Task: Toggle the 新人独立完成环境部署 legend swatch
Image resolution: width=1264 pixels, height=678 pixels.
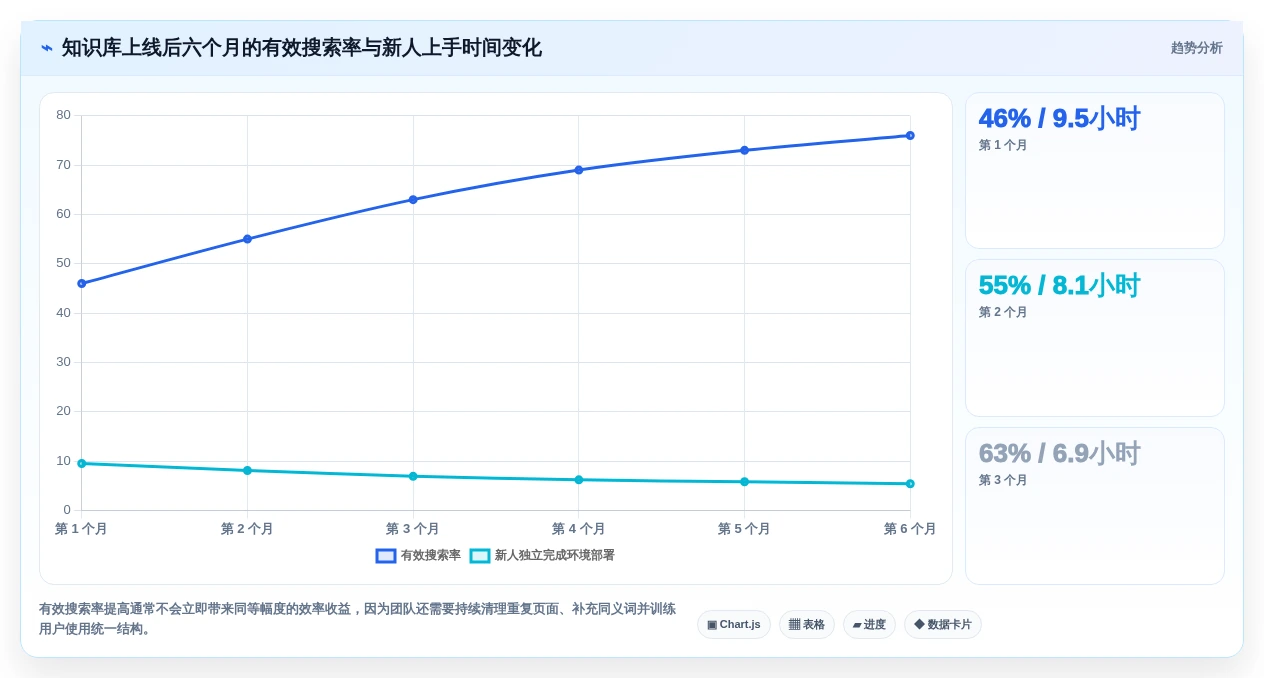Action: click(x=480, y=556)
